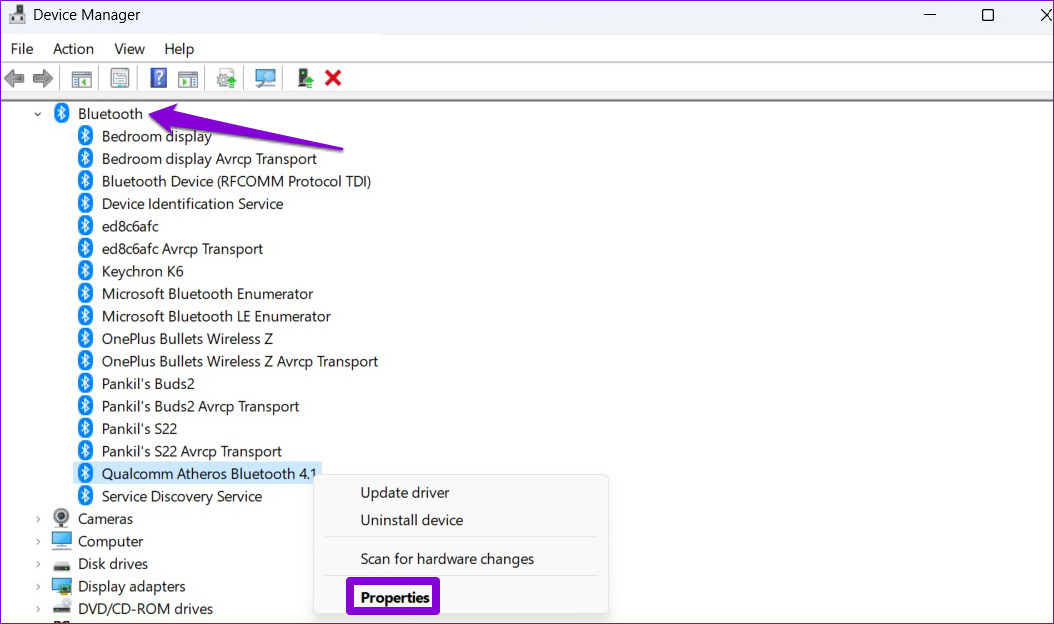Viewport: 1054px width, 624px height.
Task: Click the Computer category monitor icon
Action: tap(61, 540)
